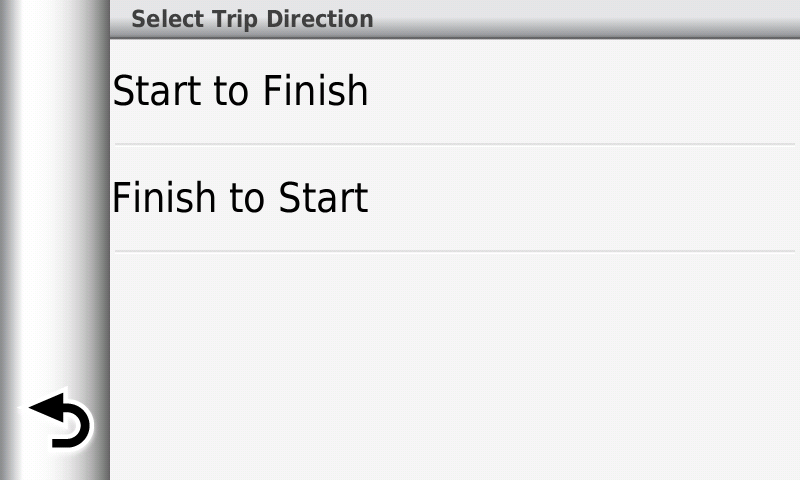Click the Select Trip Direction heading text

(x=252, y=19)
